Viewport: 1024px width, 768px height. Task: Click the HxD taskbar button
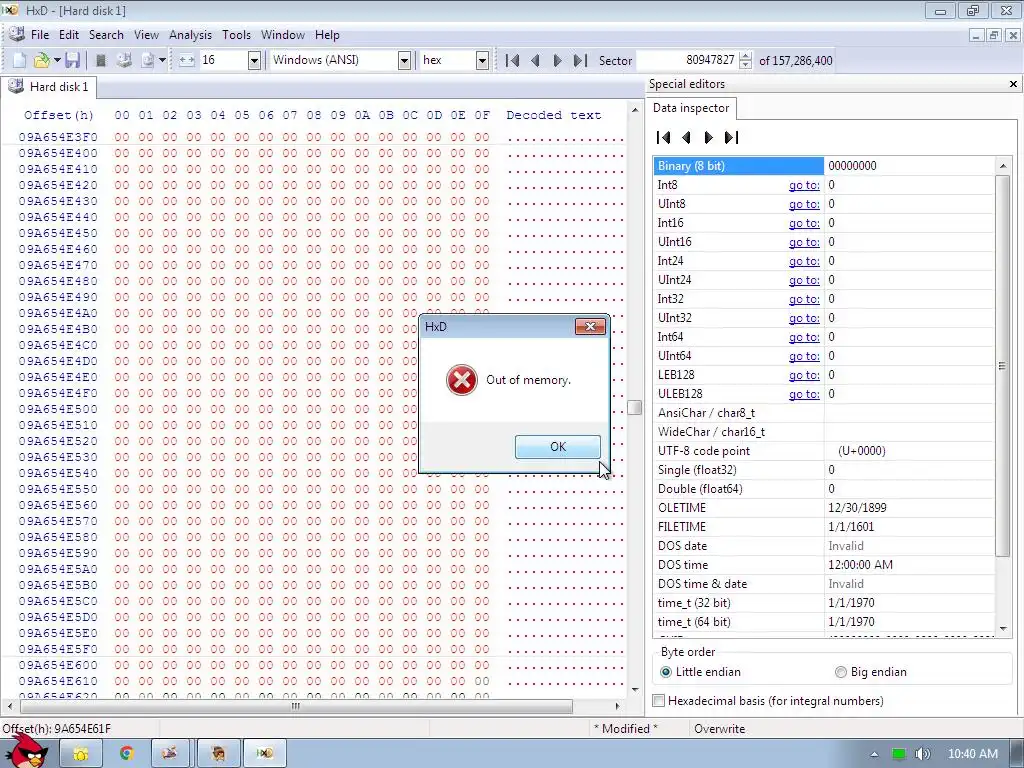pyautogui.click(x=264, y=754)
